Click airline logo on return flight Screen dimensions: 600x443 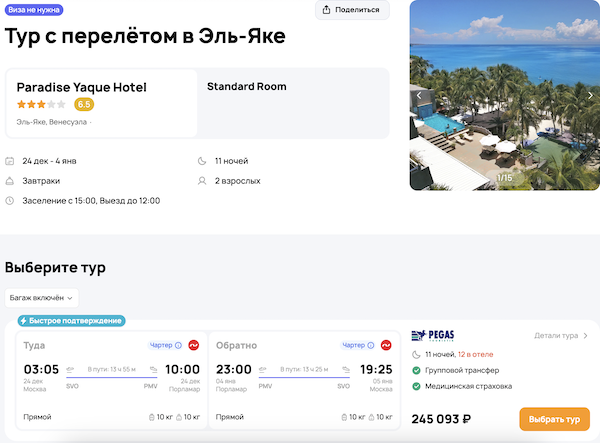[x=386, y=346]
